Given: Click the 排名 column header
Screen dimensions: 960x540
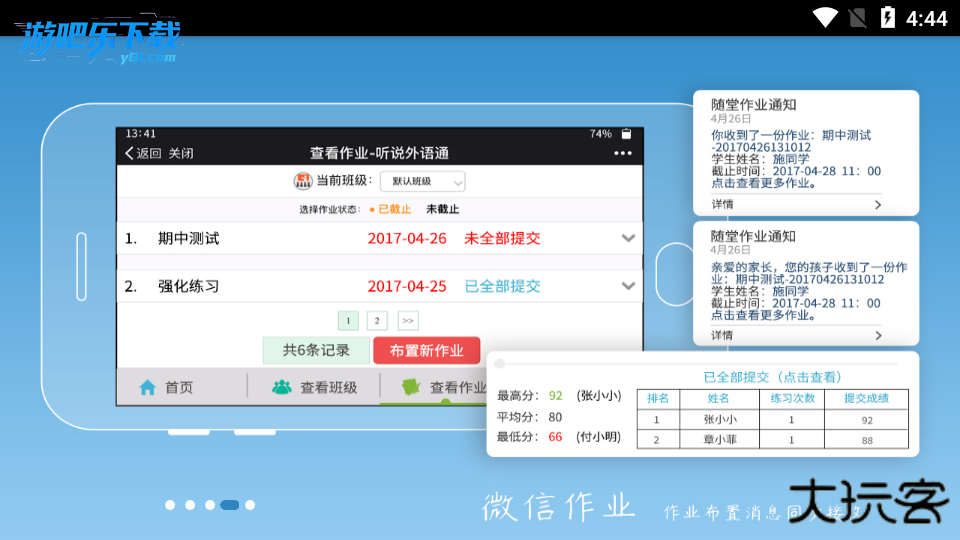Looking at the screenshot, I should tap(658, 399).
